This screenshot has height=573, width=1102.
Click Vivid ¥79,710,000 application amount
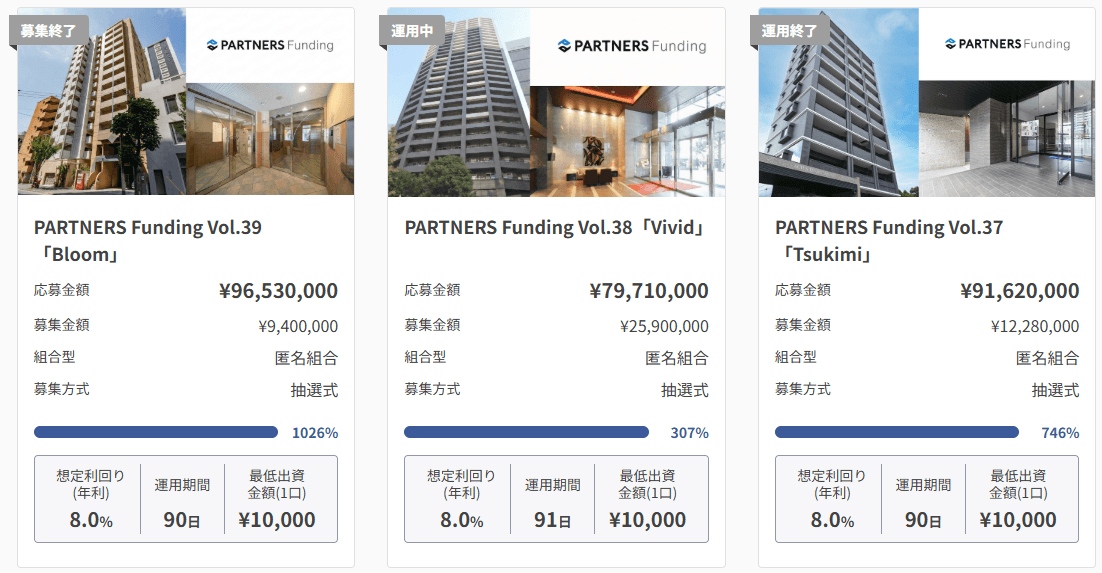point(649,291)
